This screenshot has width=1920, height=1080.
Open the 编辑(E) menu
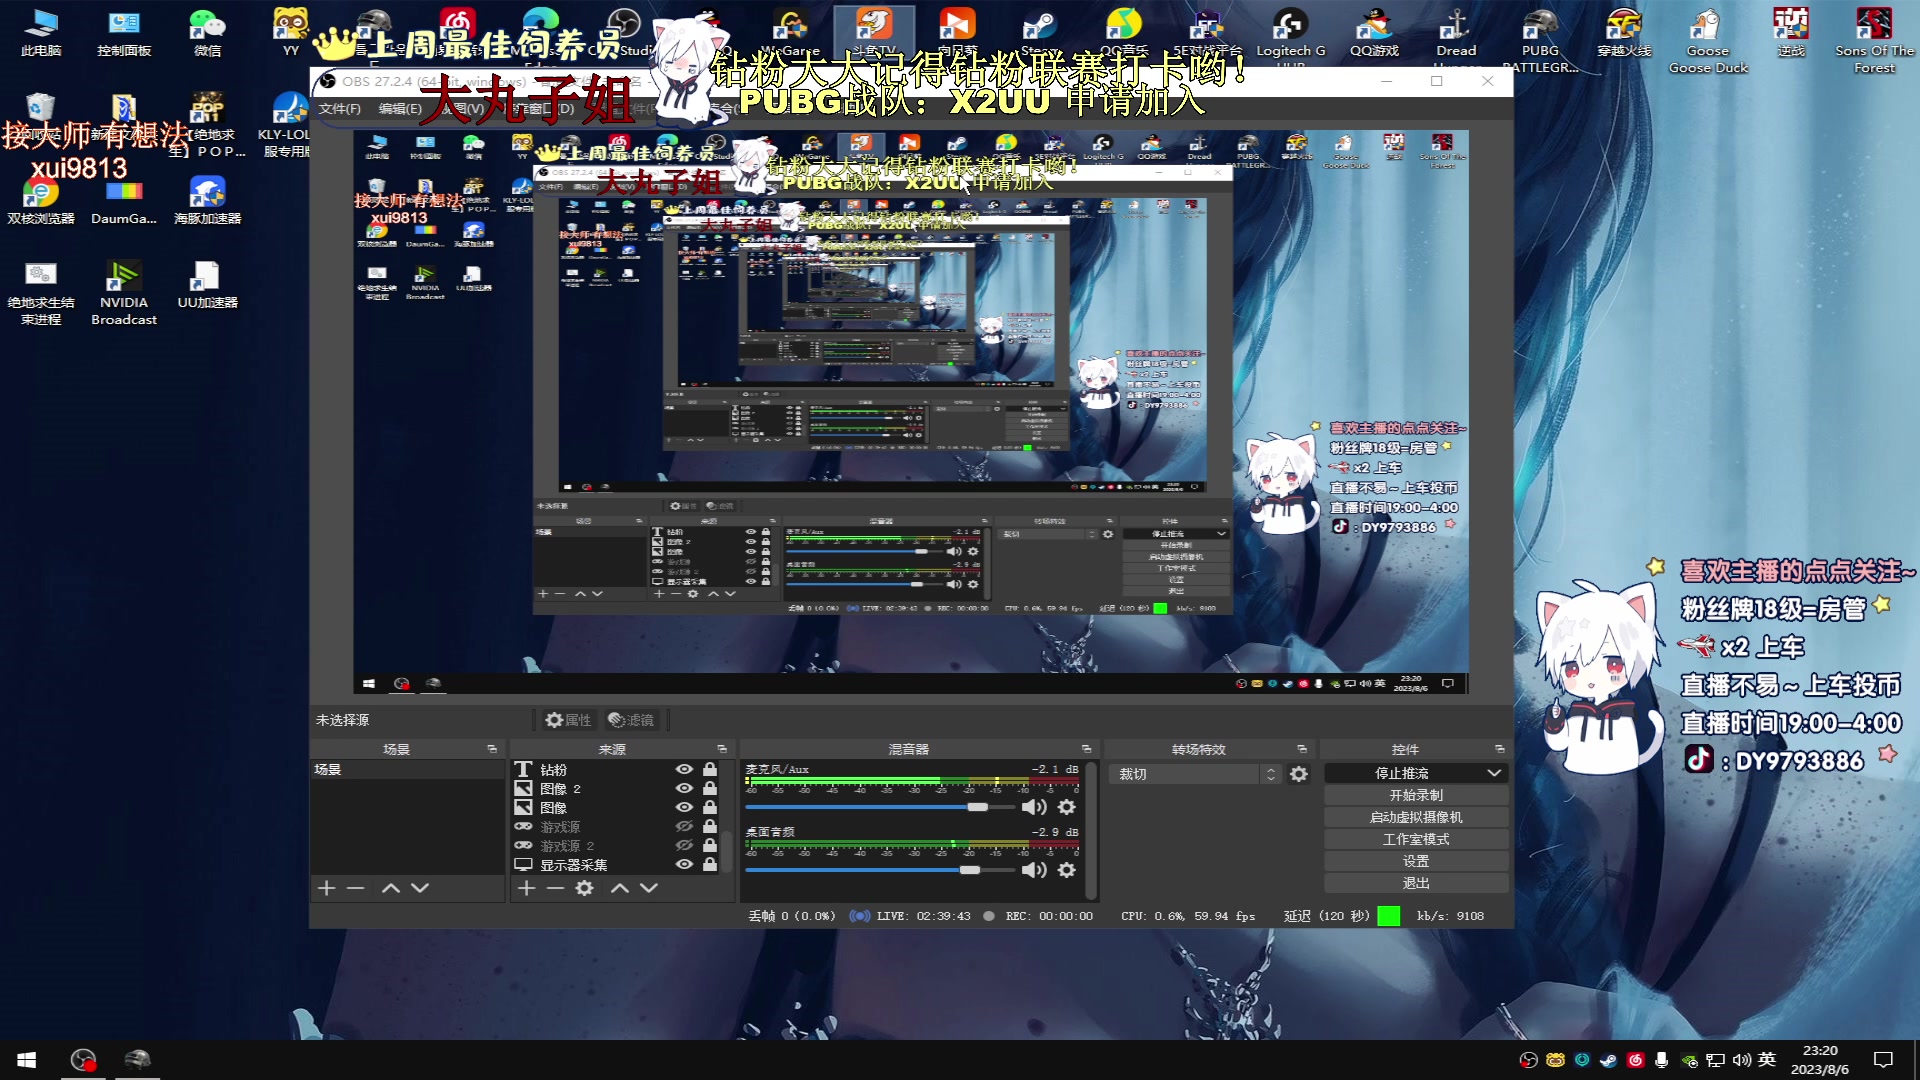point(399,109)
